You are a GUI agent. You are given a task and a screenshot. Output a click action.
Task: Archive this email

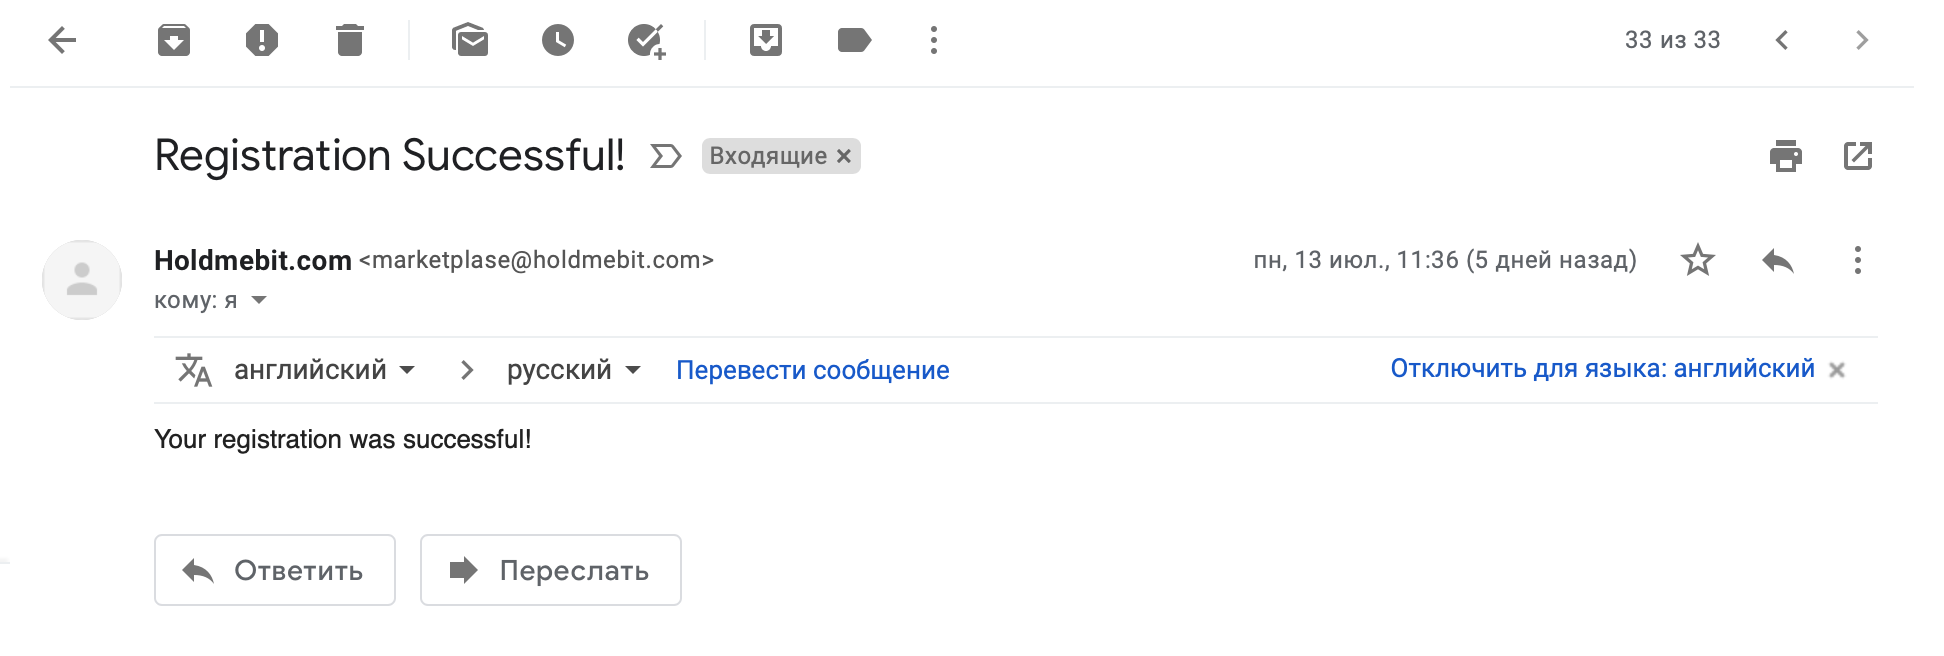tap(174, 40)
